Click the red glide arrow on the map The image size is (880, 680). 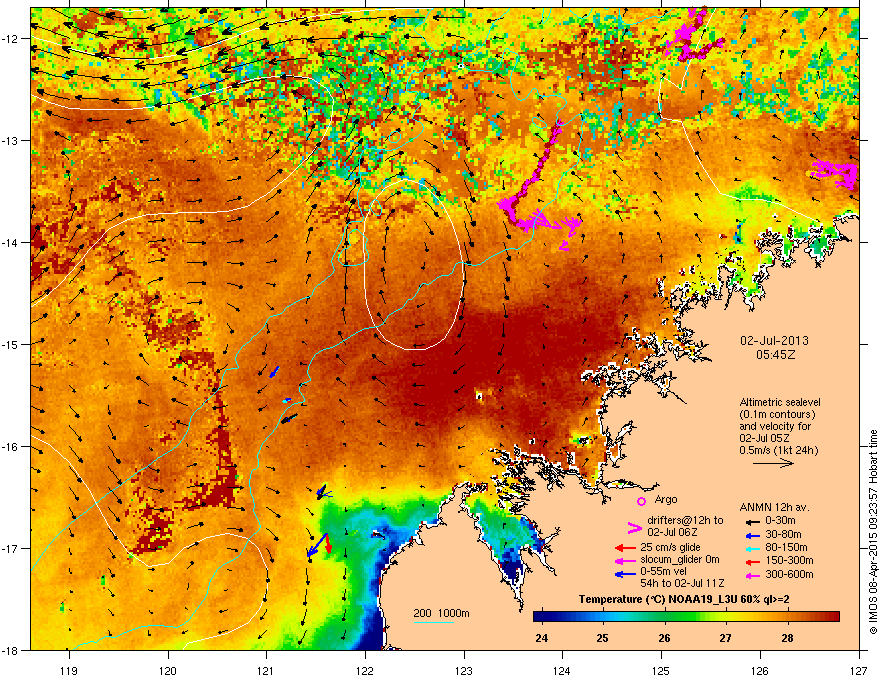tap(329, 543)
